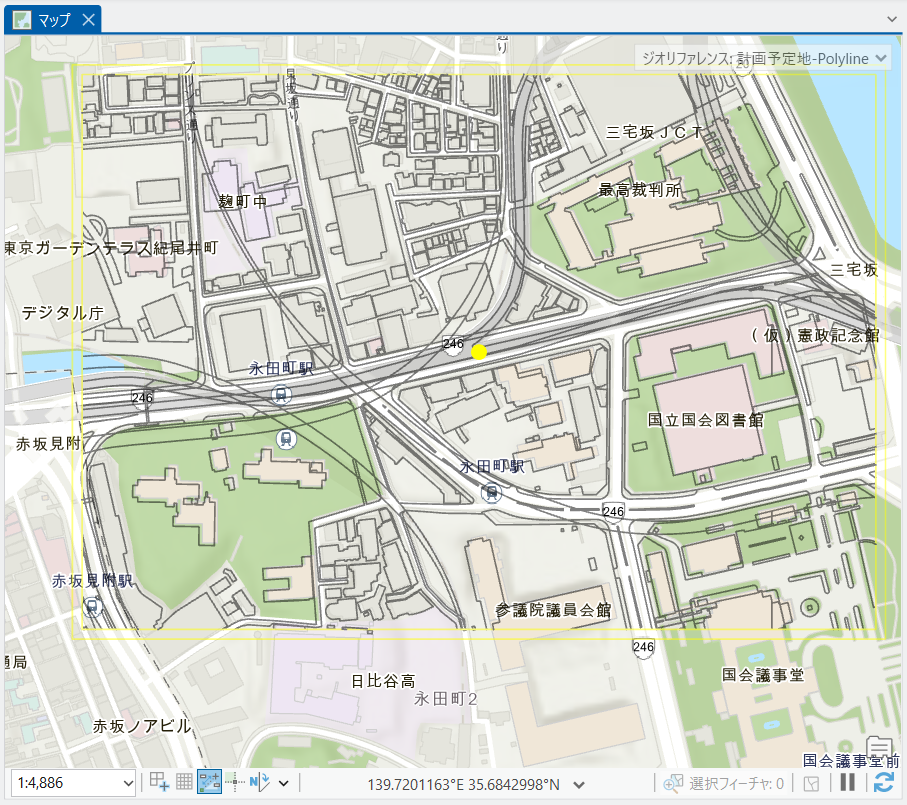Expand the arrow next to north correction icon

tap(283, 783)
